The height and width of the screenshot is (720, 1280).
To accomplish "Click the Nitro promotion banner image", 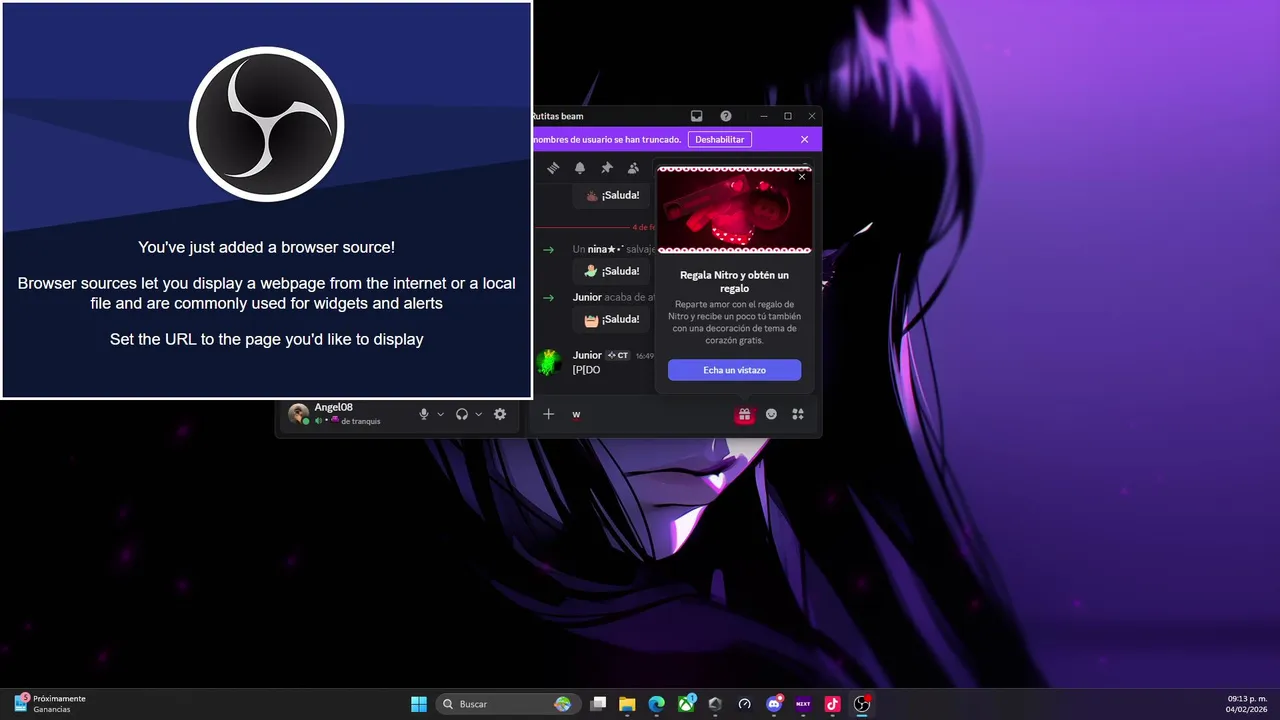I will (x=734, y=210).
